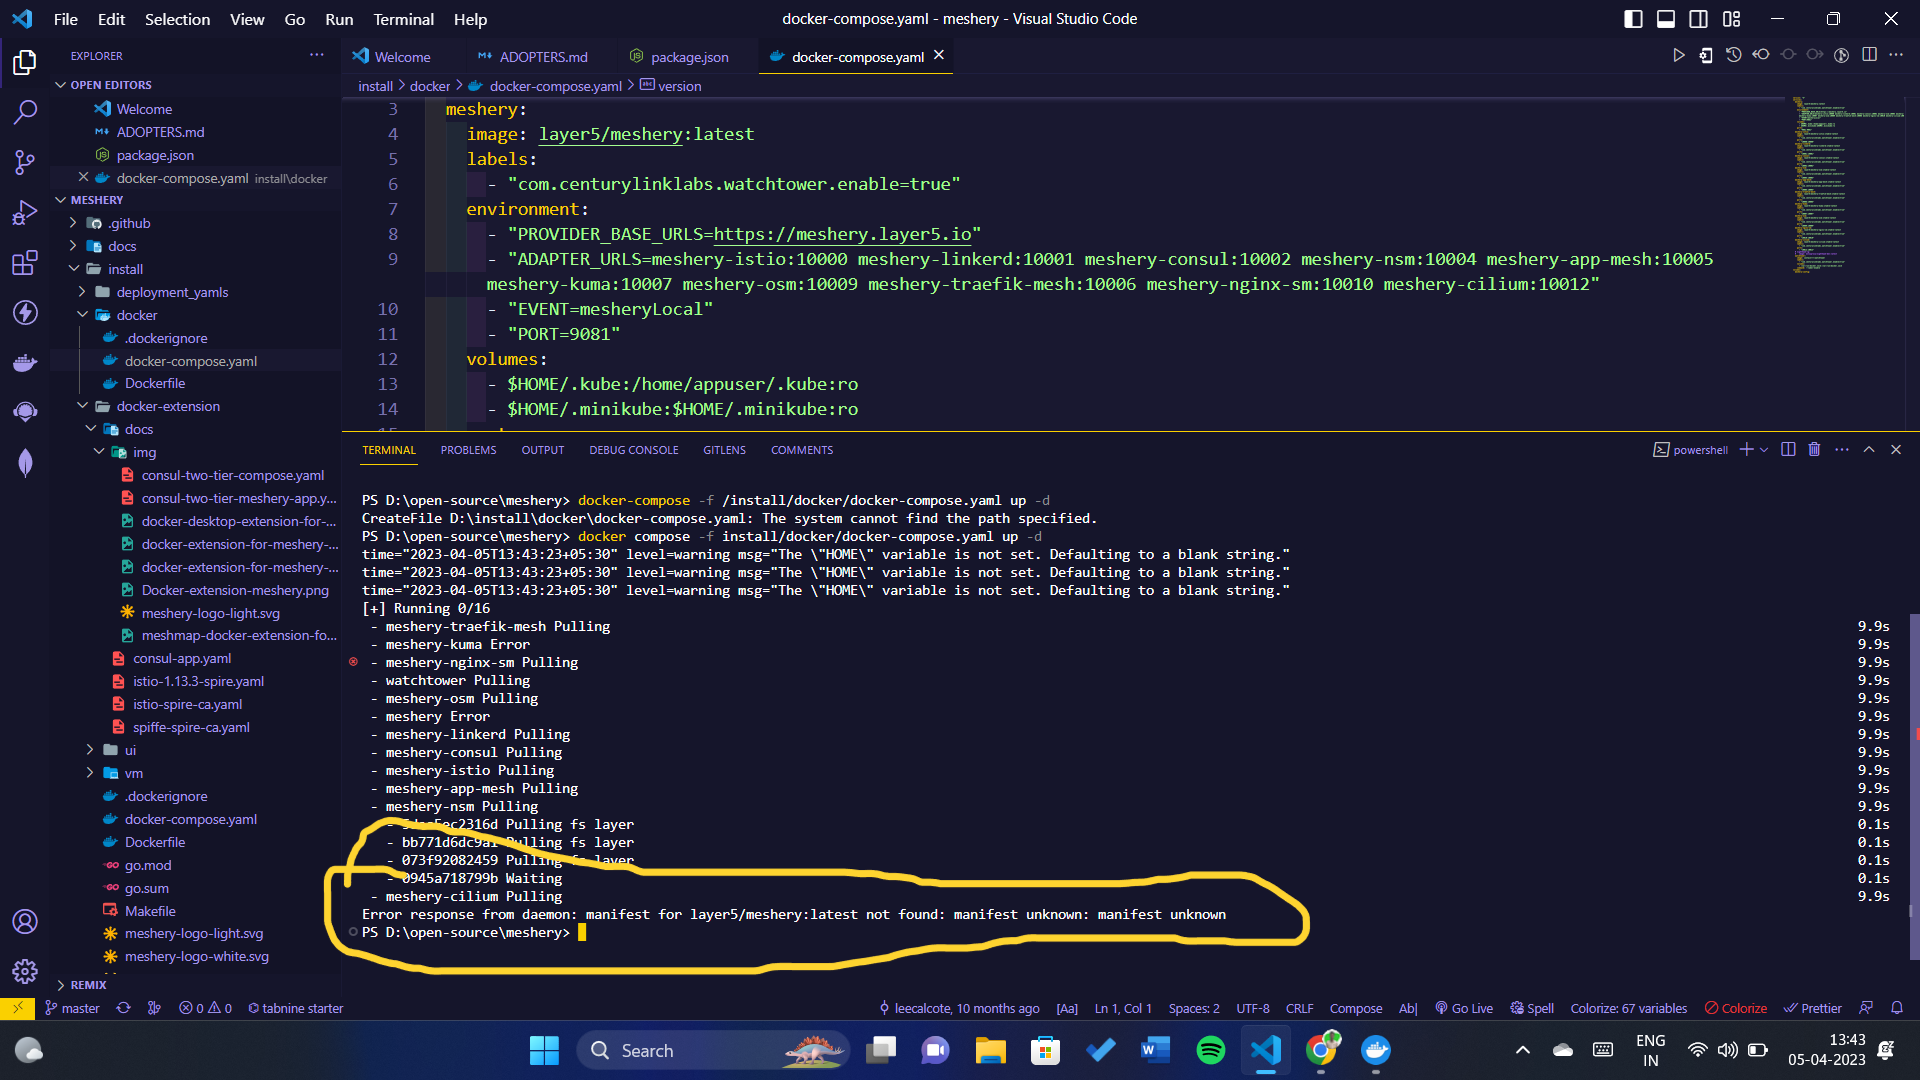This screenshot has width=1920, height=1080.
Task: Create a new terminal with plus icon
Action: (1745, 449)
